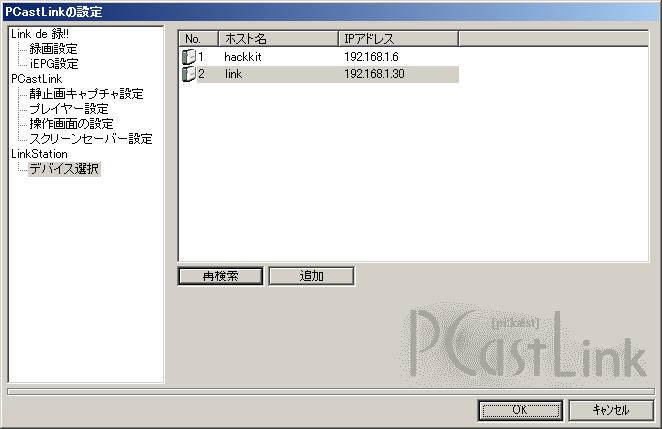Confirm with the OK button
The height and width of the screenshot is (429, 662).
point(521,410)
